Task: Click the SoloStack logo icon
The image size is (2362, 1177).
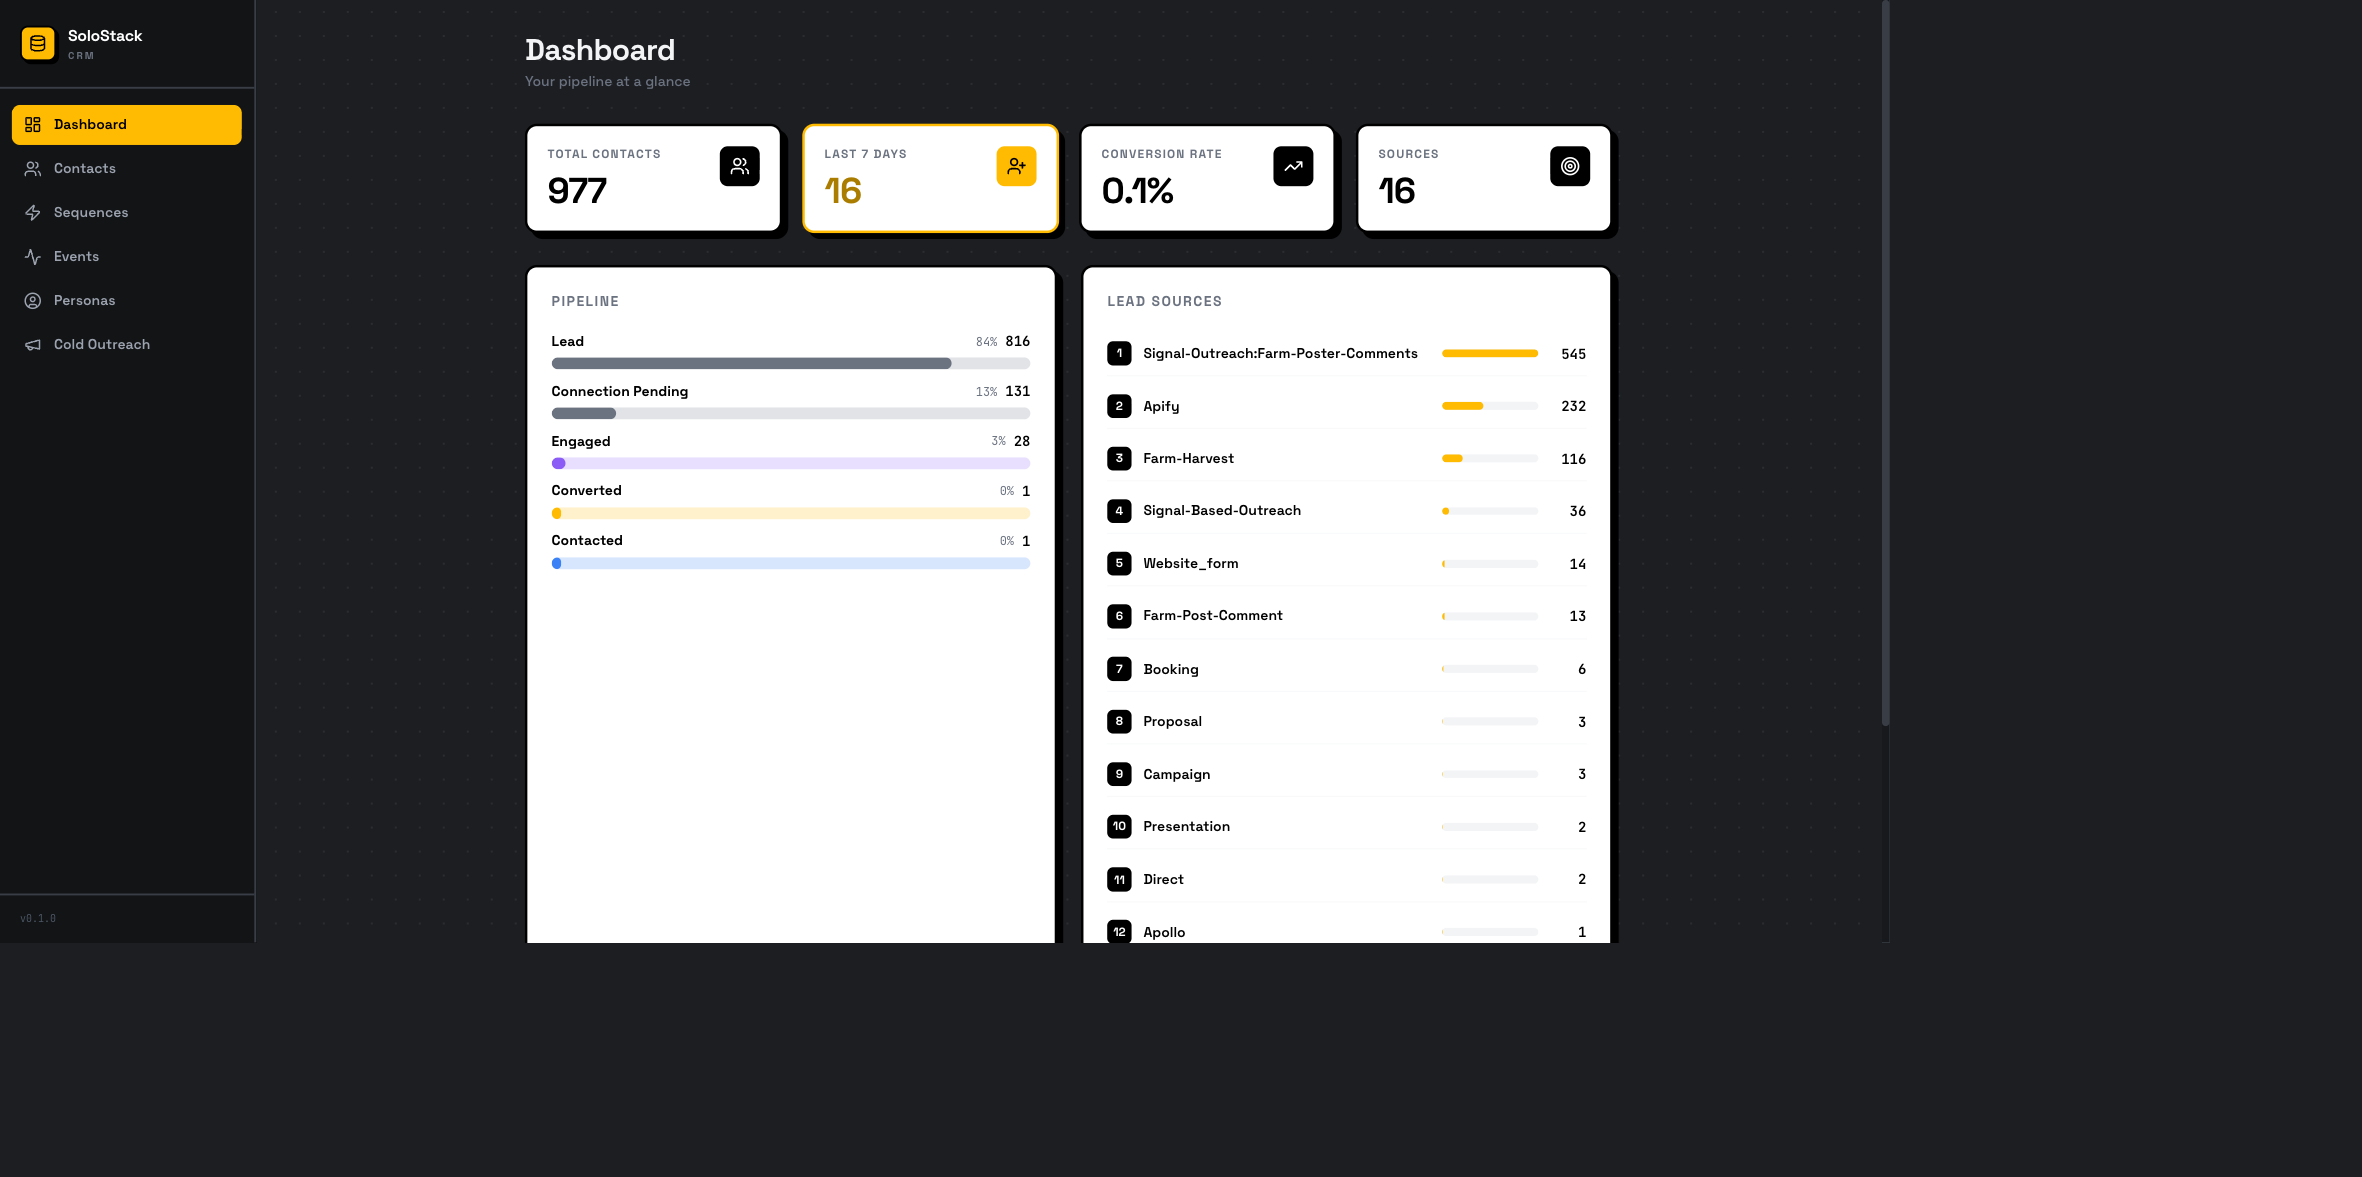Action: click(37, 43)
